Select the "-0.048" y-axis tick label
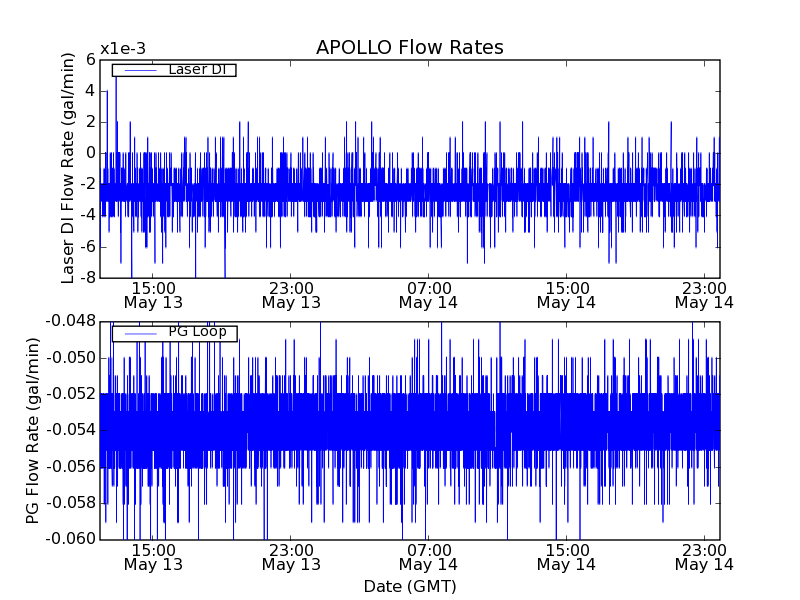Screen dimensions: 800x600 [x=71, y=321]
